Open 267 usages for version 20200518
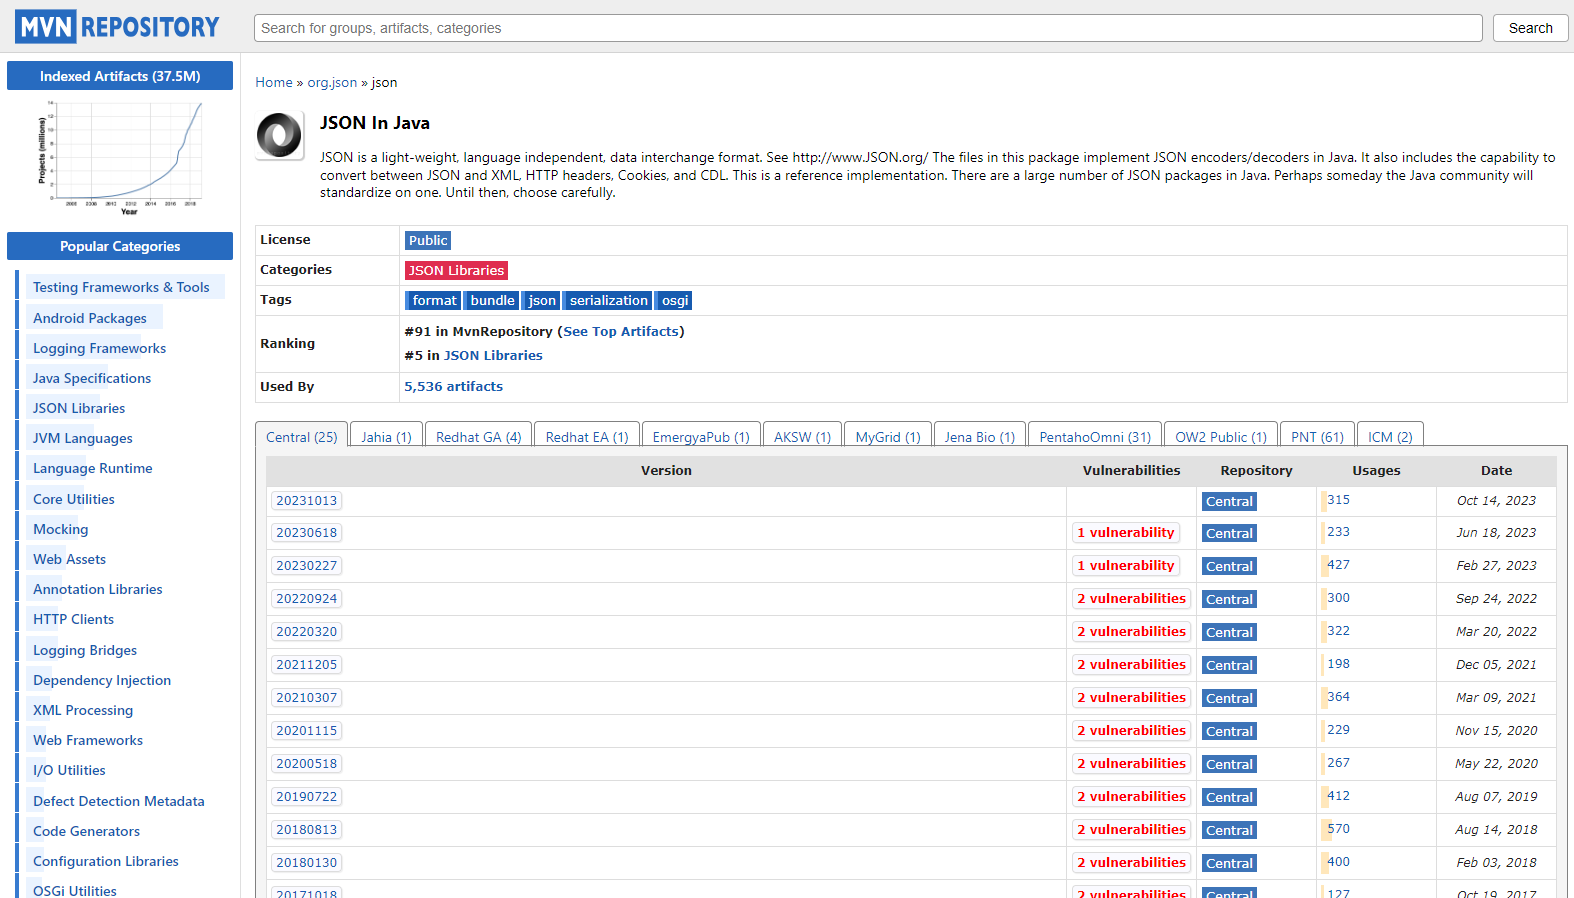The width and height of the screenshot is (1574, 898). coord(1338,763)
